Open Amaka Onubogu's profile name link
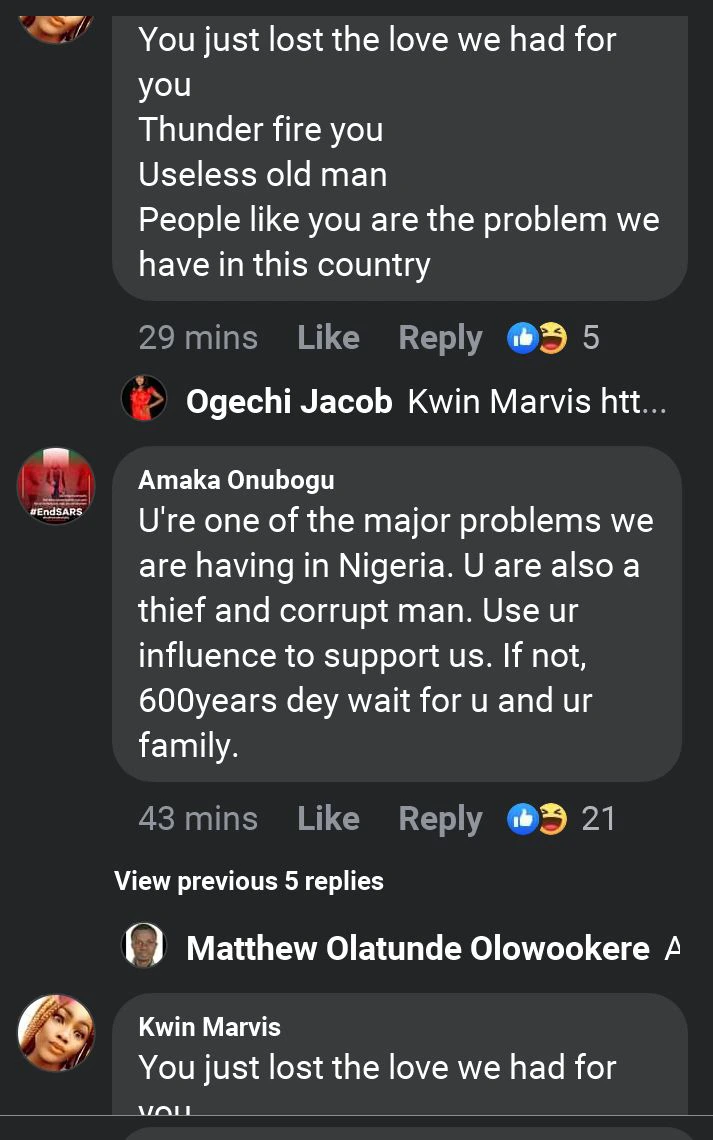The height and width of the screenshot is (1140, 713). tap(236, 480)
